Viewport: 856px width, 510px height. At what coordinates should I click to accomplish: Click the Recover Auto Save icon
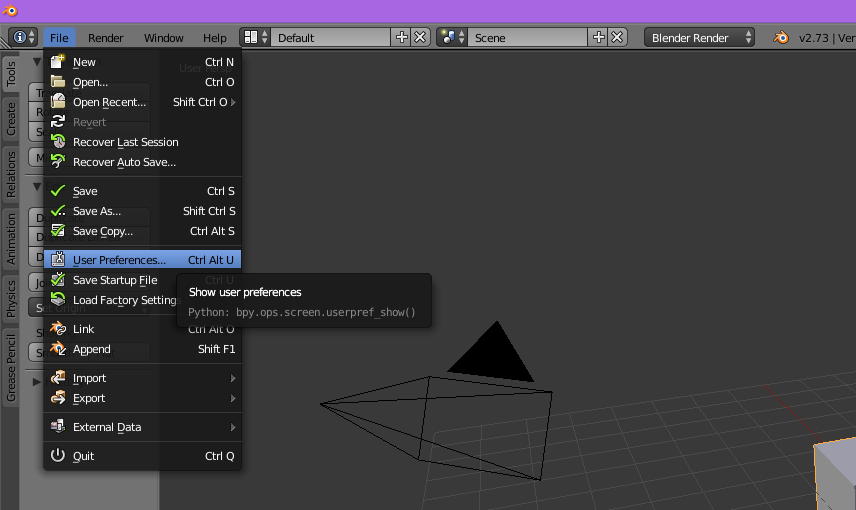pyautogui.click(x=58, y=162)
